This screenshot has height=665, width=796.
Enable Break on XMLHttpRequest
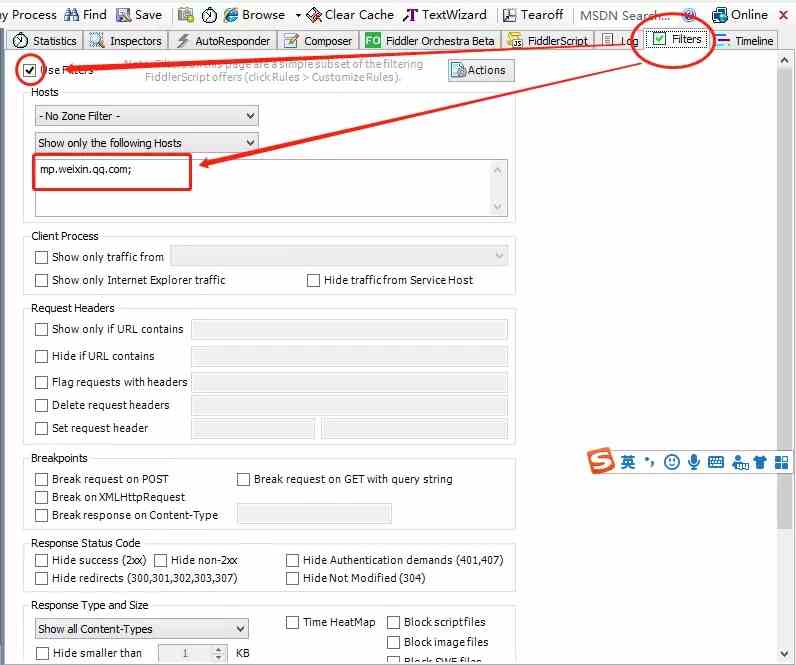(x=42, y=497)
